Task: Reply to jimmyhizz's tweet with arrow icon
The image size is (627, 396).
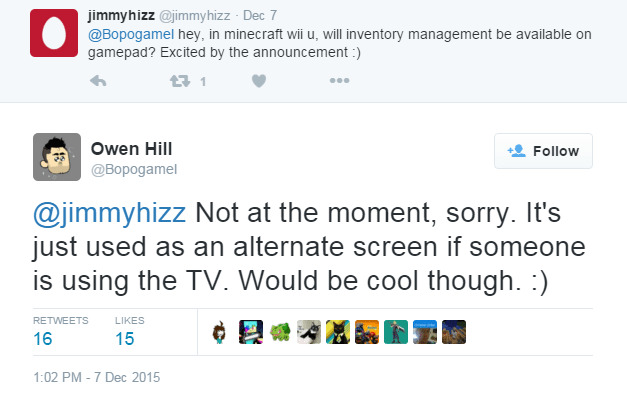Action: [x=98, y=81]
